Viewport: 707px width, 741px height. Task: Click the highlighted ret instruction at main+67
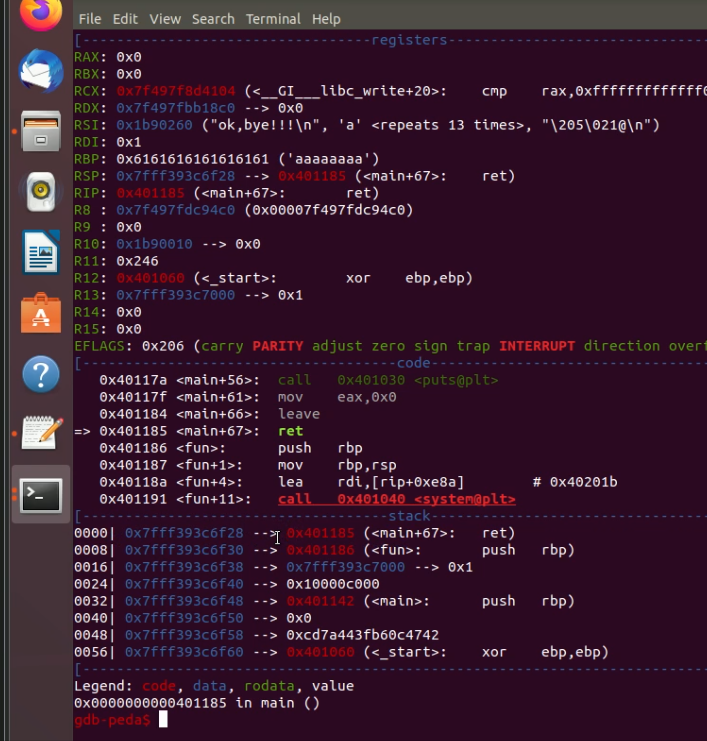[x=290, y=431]
